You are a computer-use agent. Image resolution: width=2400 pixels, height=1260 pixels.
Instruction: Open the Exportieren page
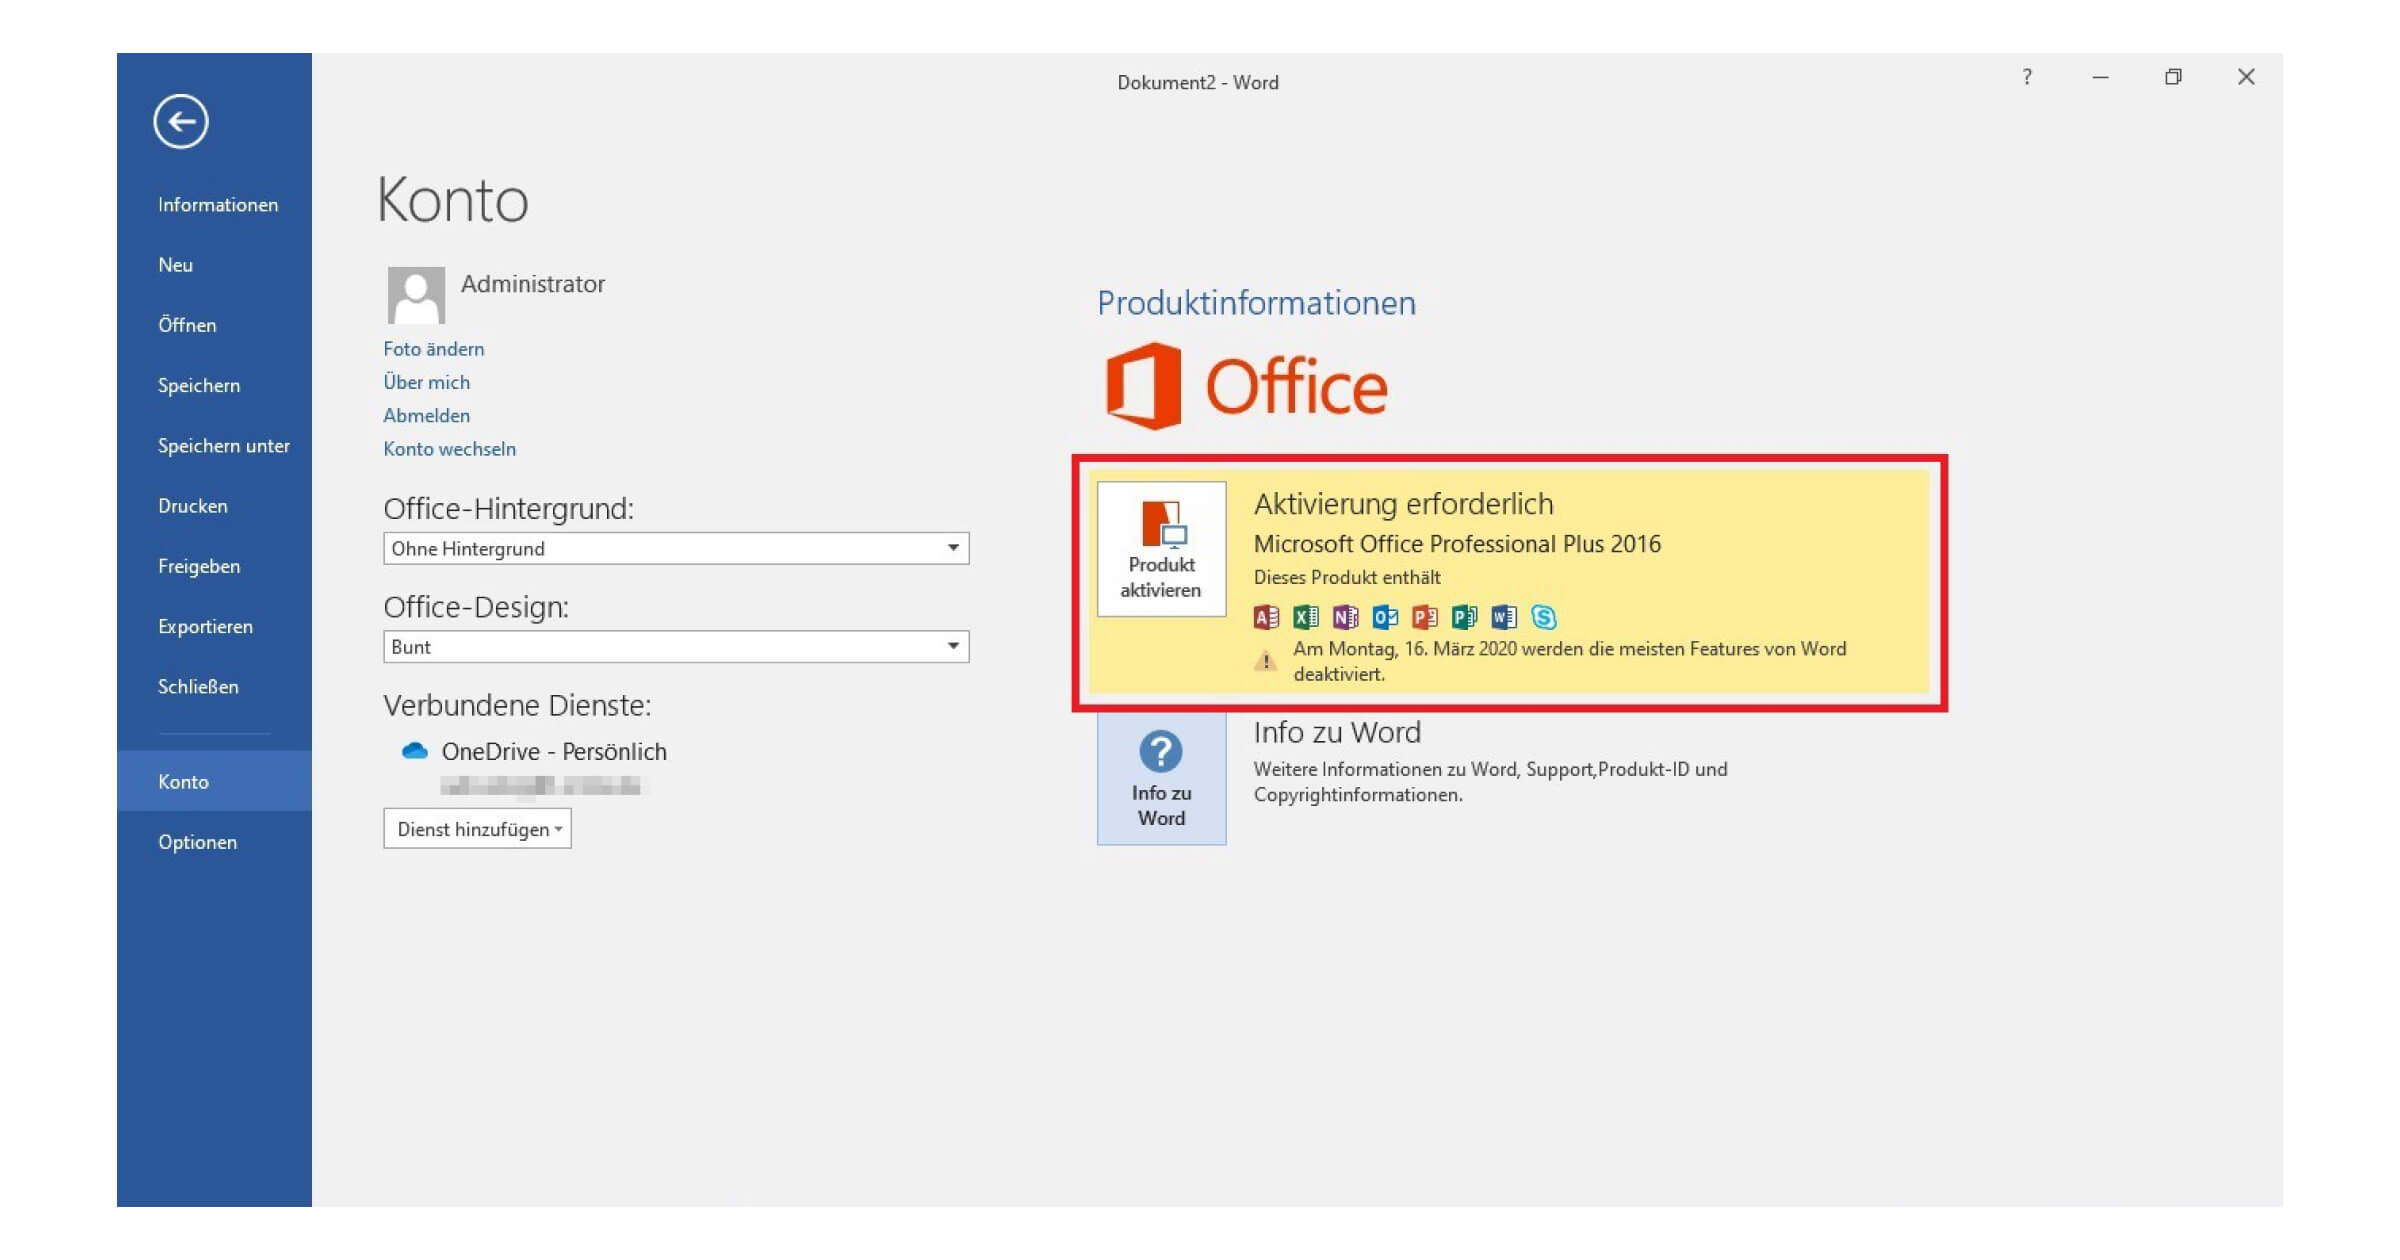point(205,627)
